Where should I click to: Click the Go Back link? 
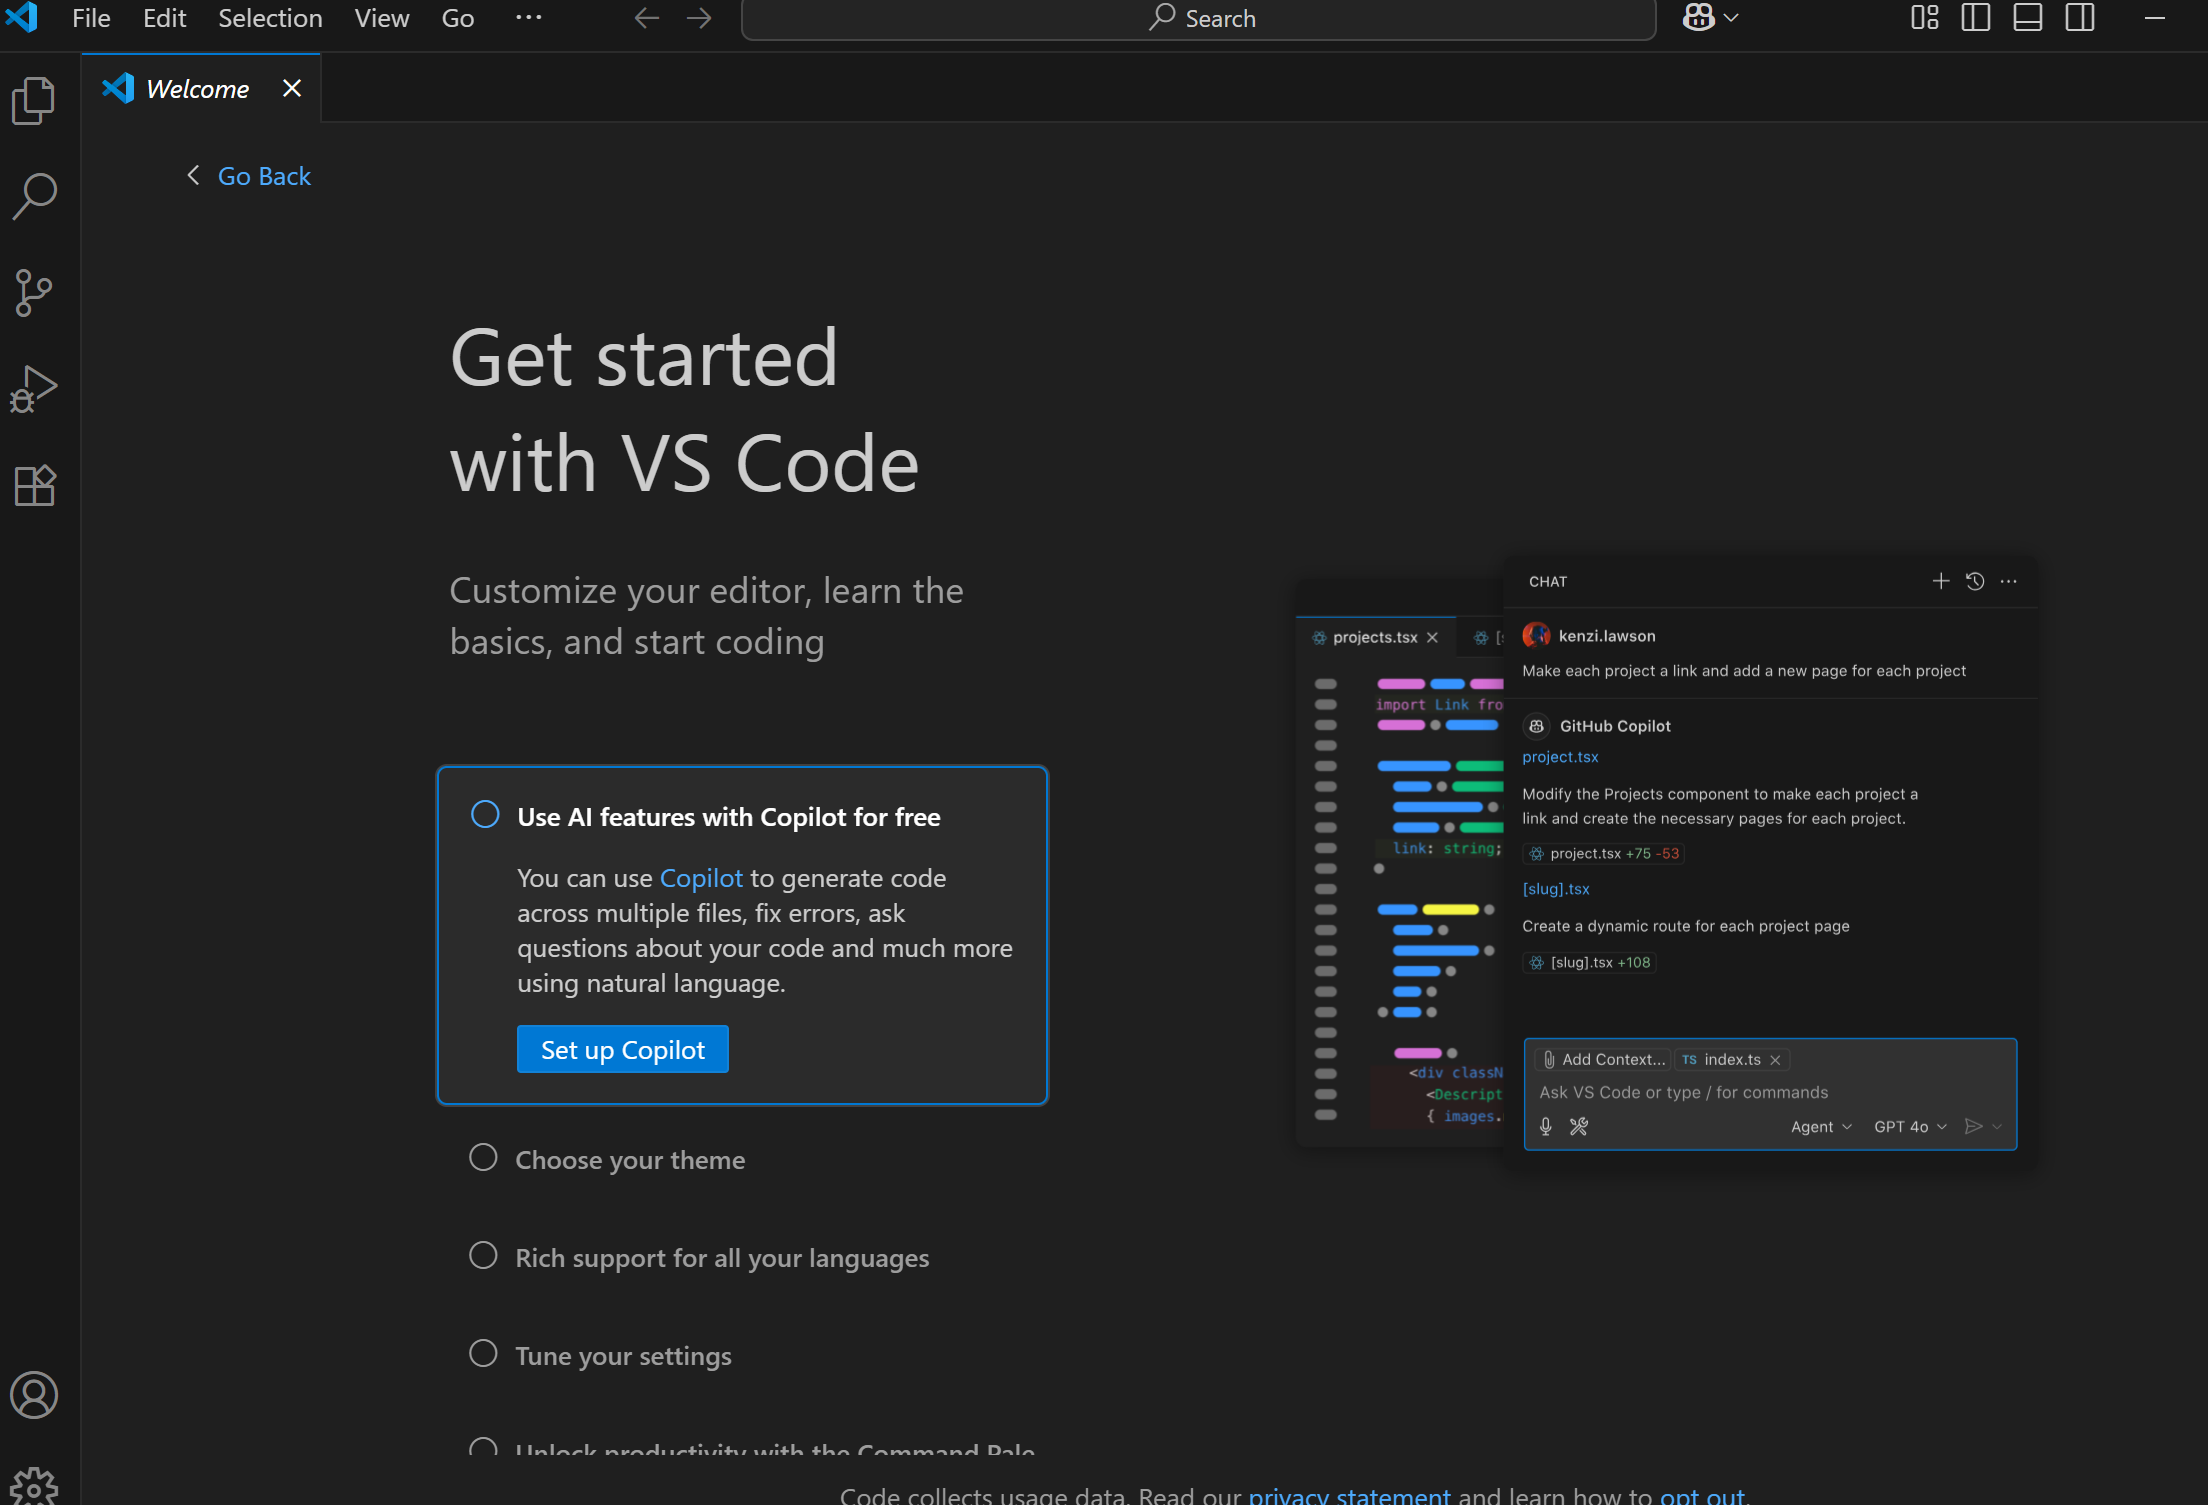[264, 176]
